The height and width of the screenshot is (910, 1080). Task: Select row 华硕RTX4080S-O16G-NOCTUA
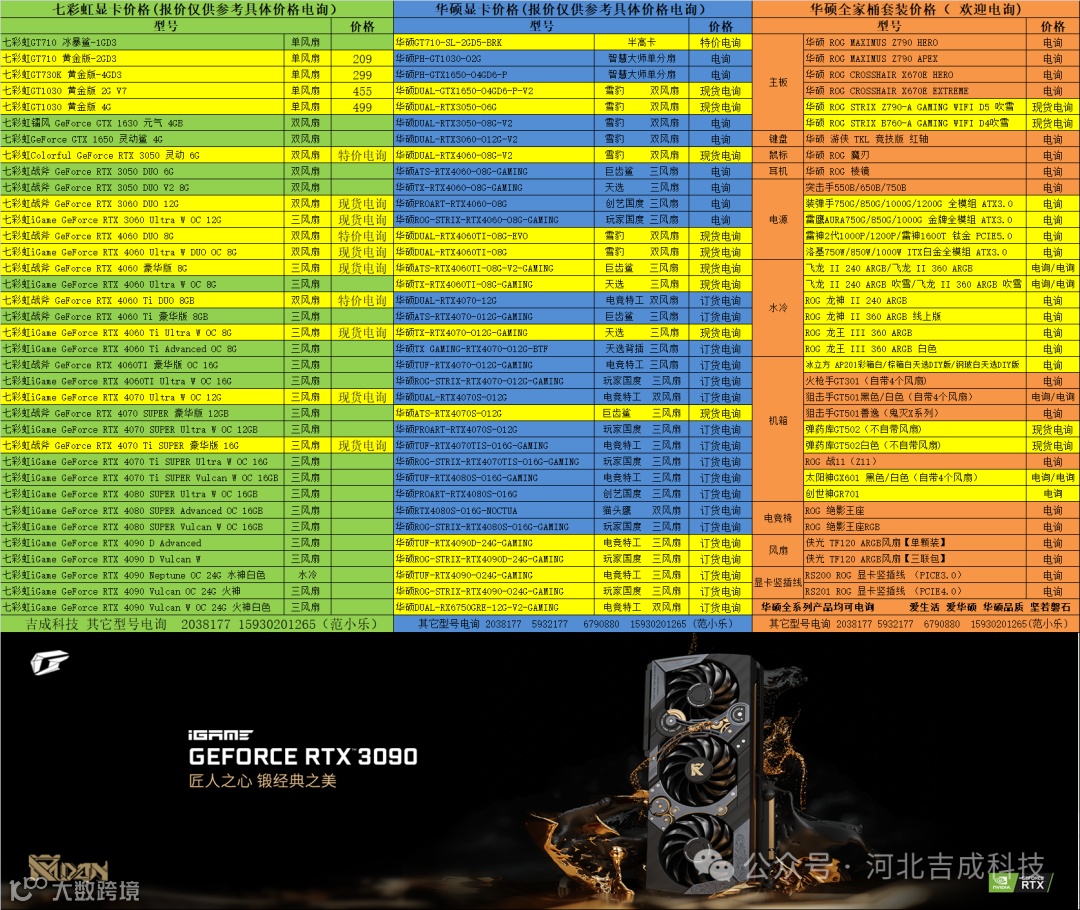572,510
